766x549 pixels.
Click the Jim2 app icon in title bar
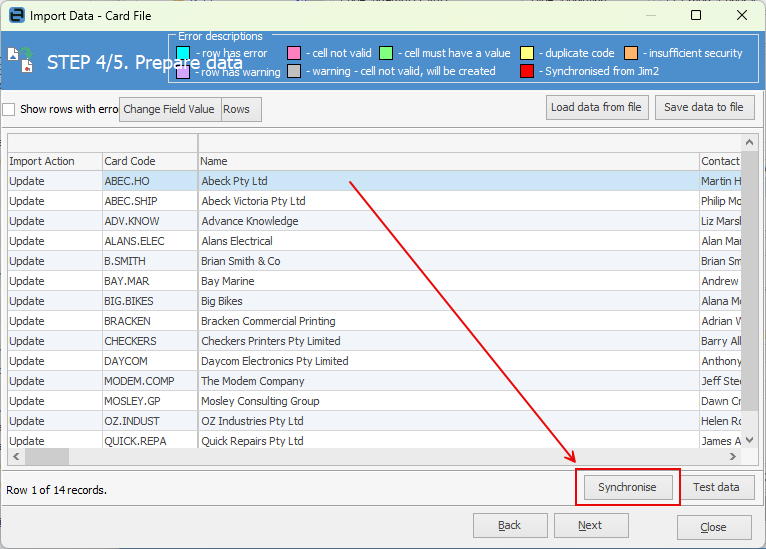point(17,16)
